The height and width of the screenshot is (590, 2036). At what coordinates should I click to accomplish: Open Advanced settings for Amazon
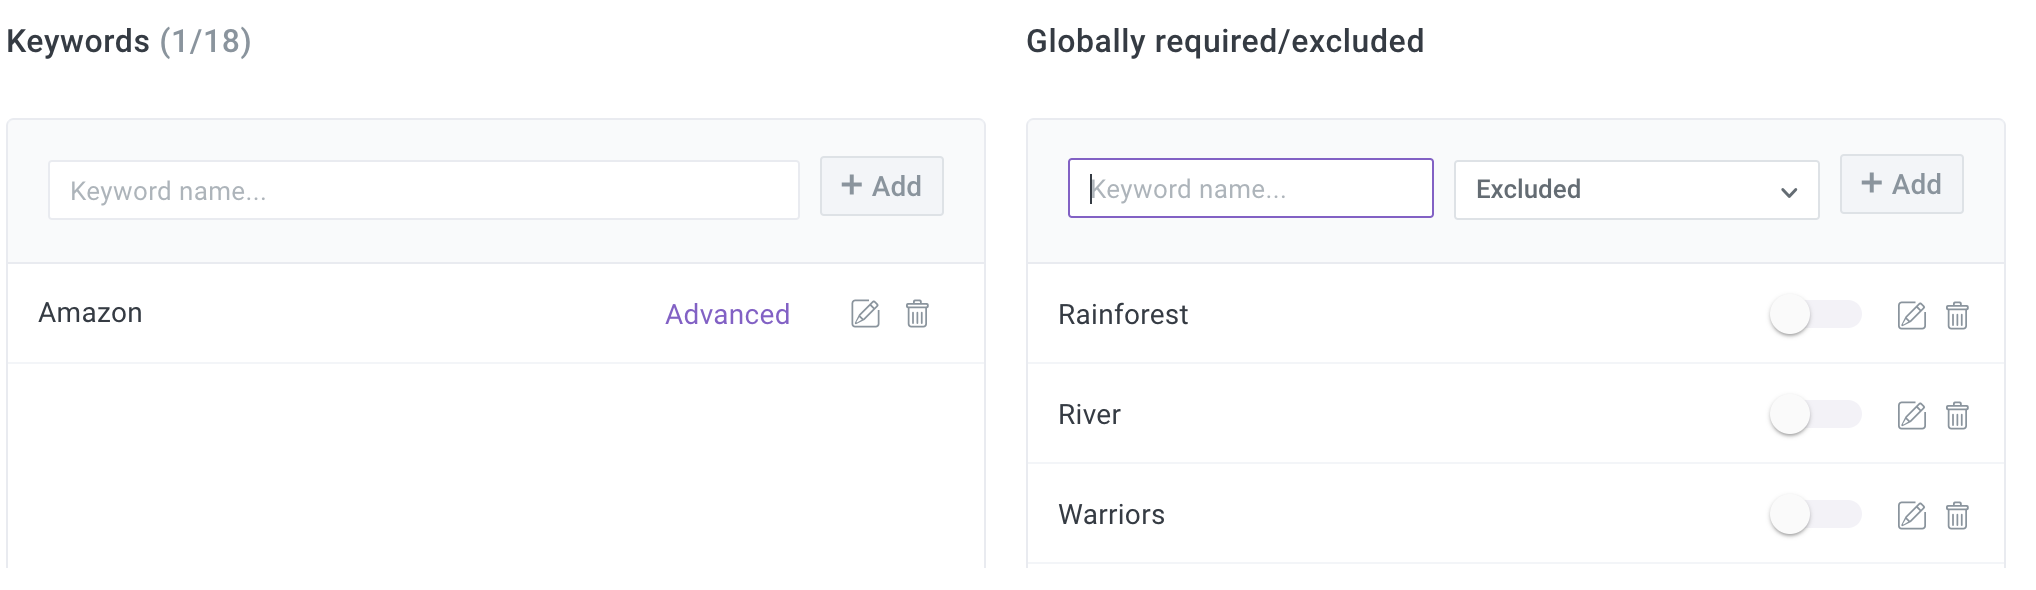pos(728,314)
